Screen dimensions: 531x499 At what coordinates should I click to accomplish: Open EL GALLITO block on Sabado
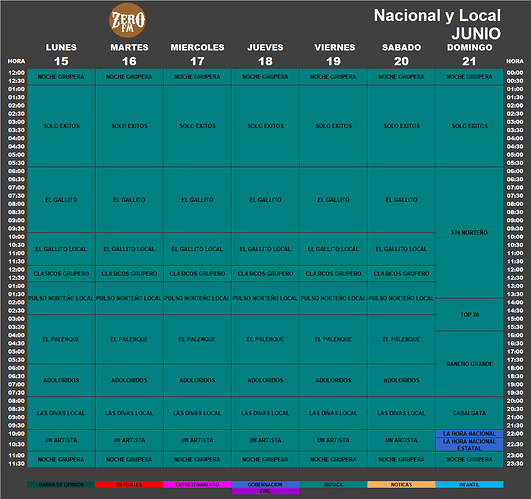tap(401, 200)
